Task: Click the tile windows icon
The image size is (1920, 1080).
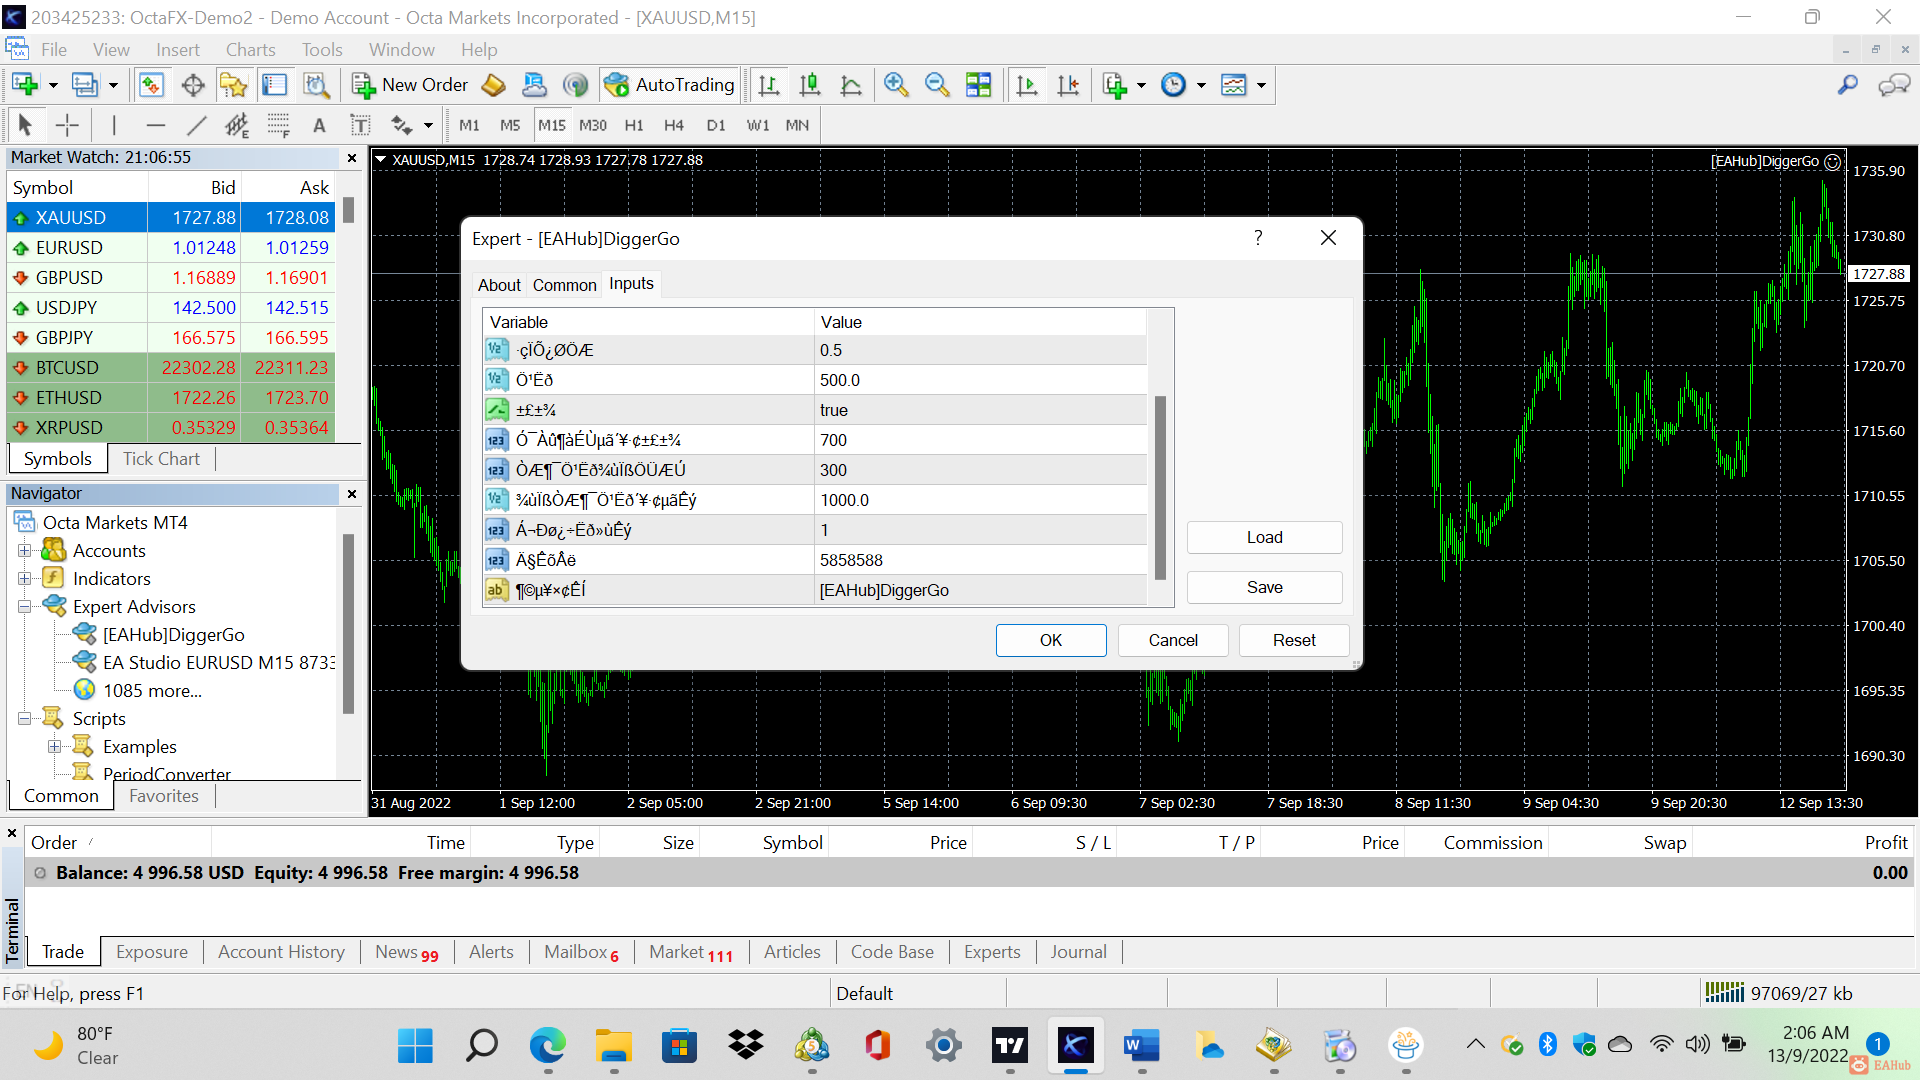Action: click(x=979, y=85)
